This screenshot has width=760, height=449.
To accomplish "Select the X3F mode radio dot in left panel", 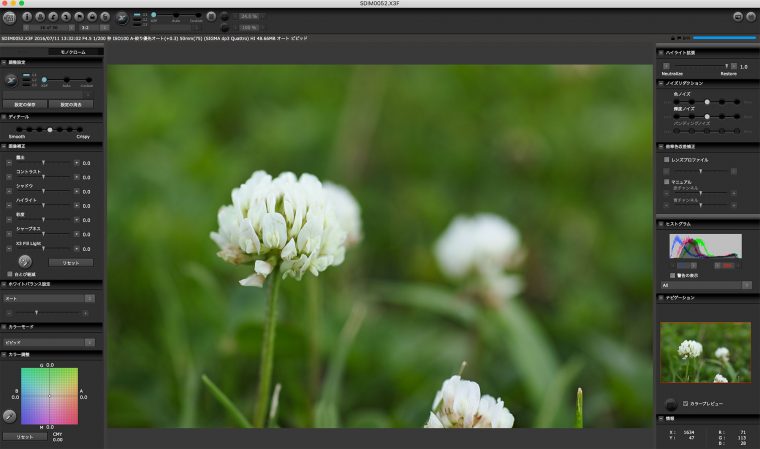I will pyautogui.click(x=44, y=80).
